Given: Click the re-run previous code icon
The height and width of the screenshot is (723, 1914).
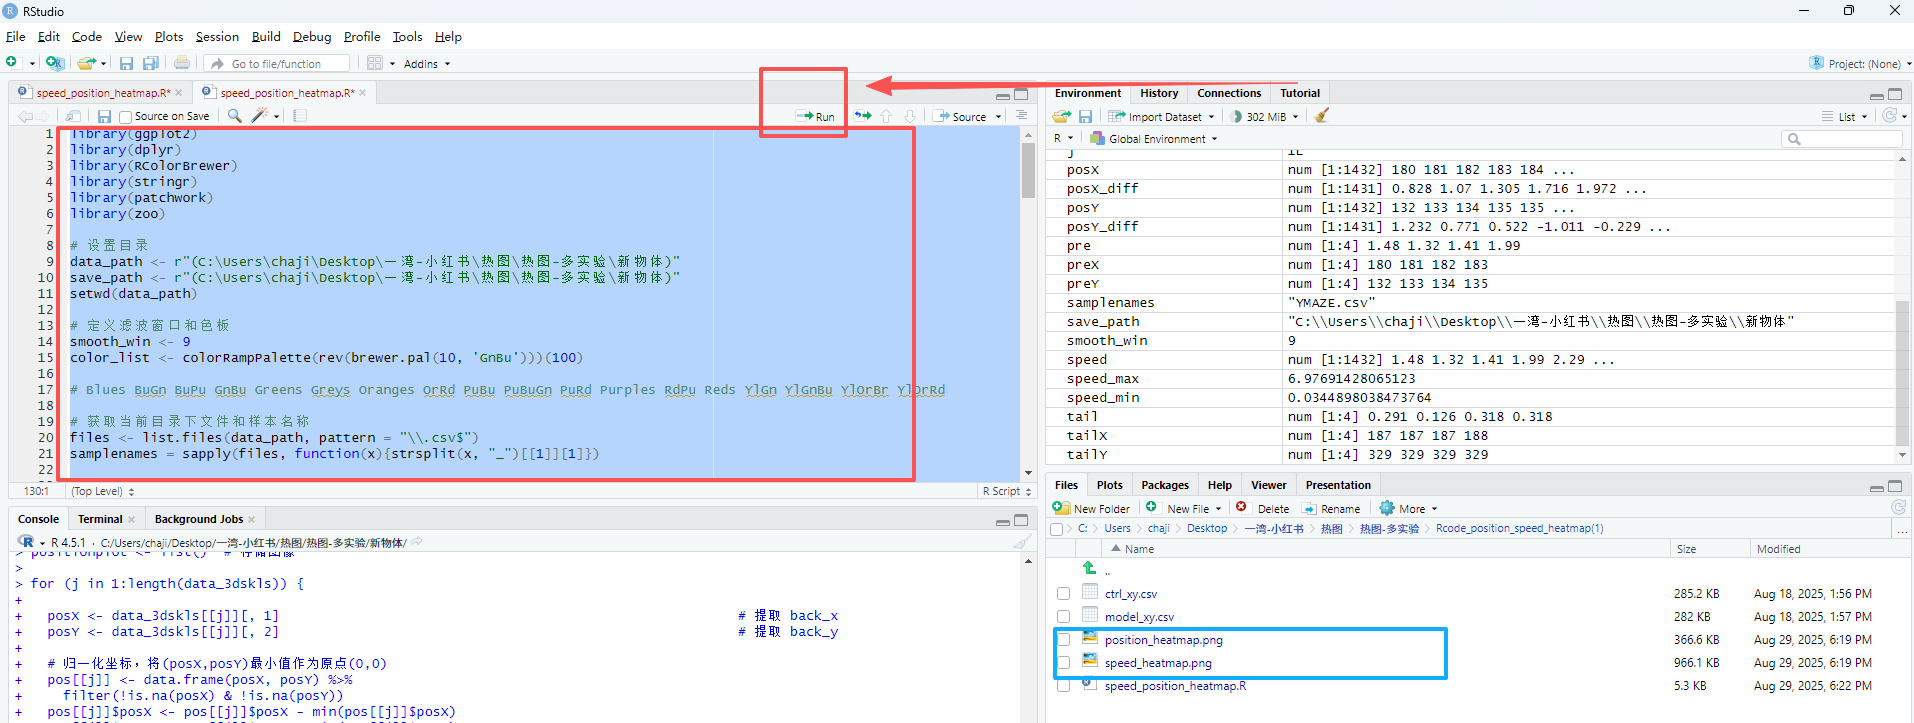Looking at the screenshot, I should tap(862, 116).
